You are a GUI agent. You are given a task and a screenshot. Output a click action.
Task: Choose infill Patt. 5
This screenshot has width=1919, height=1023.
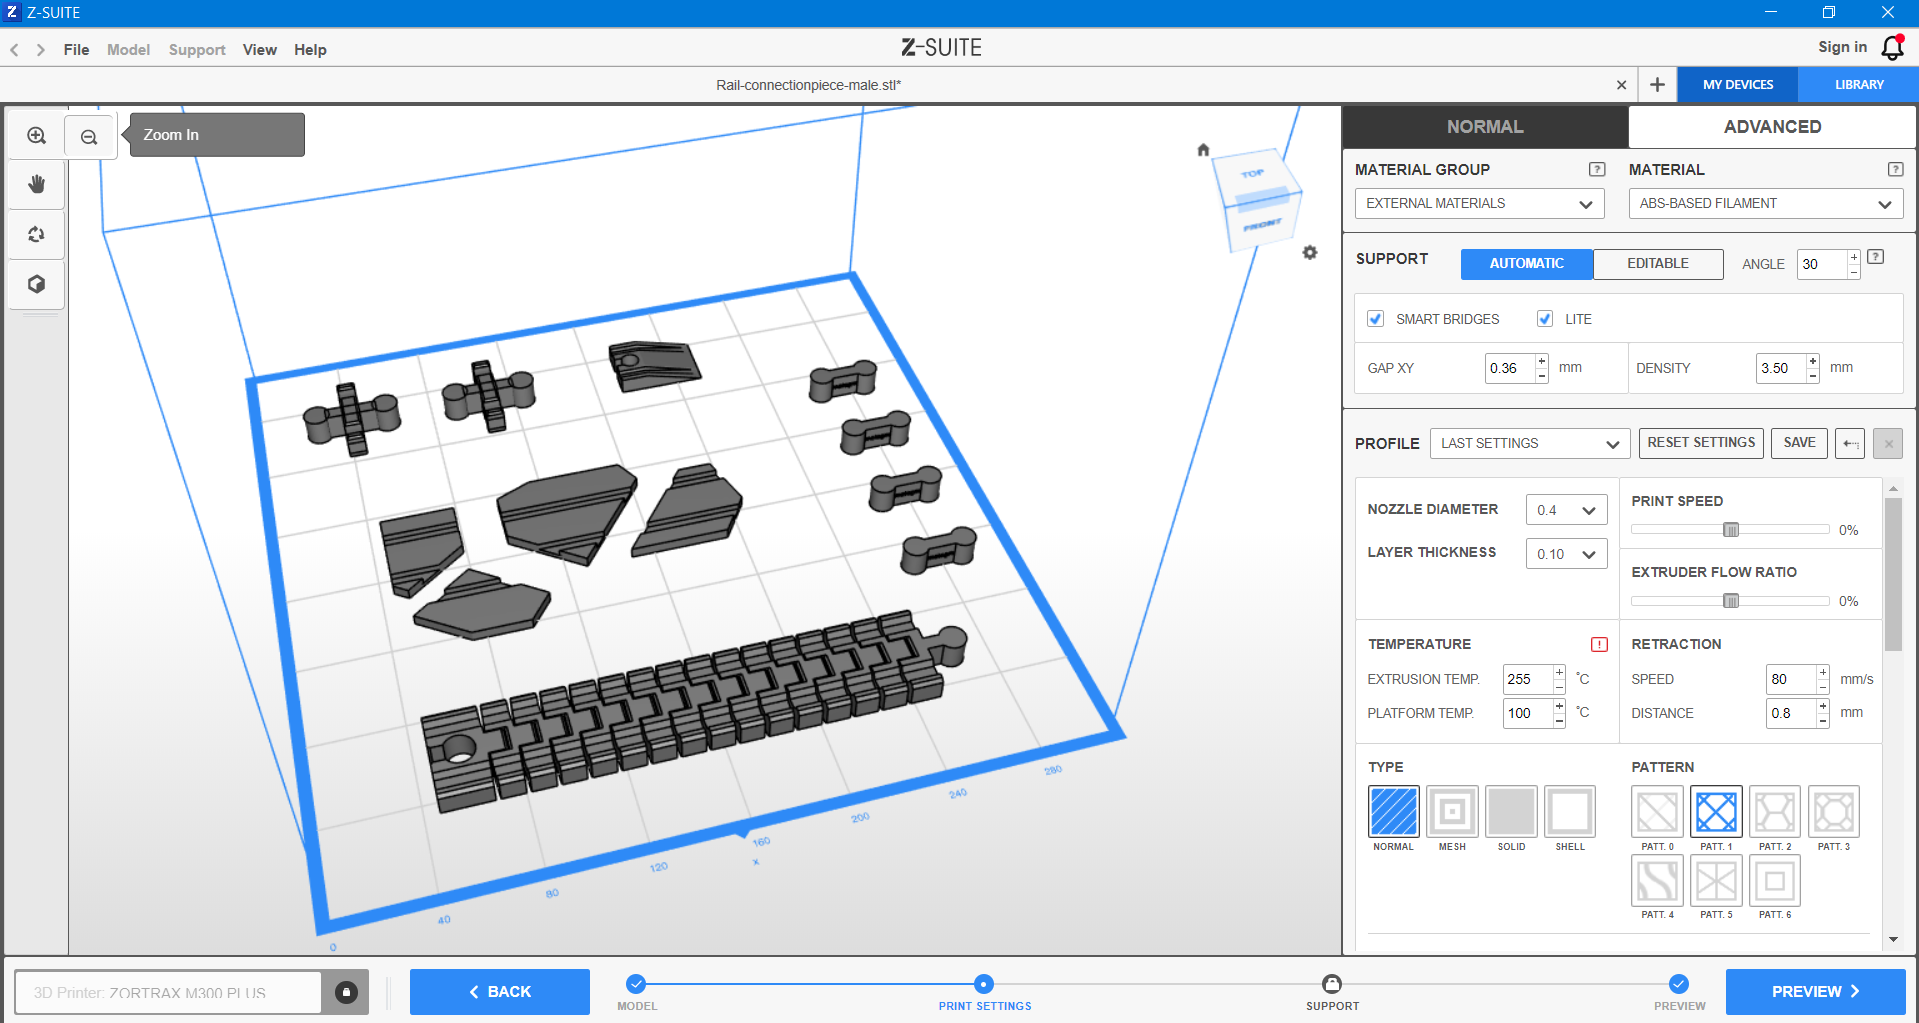1716,881
